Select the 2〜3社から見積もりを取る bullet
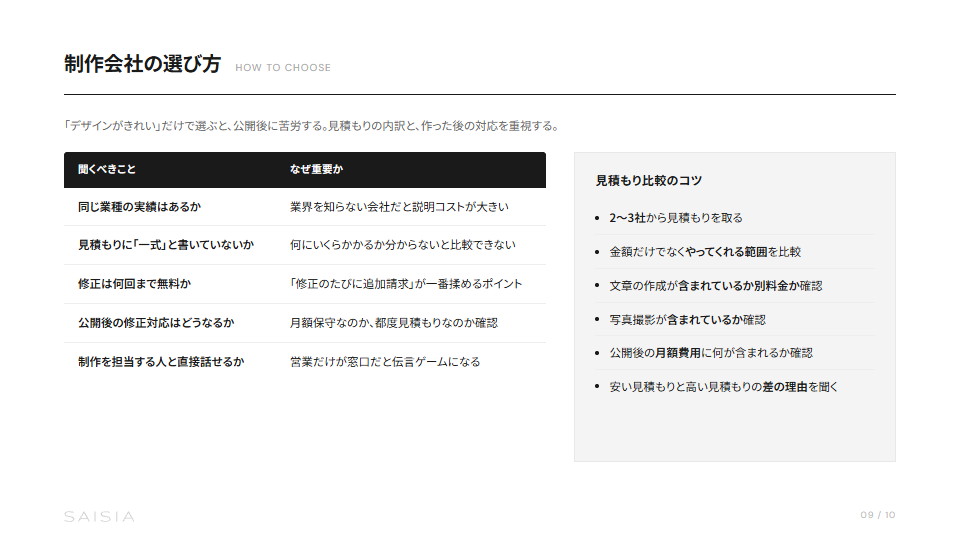This screenshot has width=960, height=540. 676,218
